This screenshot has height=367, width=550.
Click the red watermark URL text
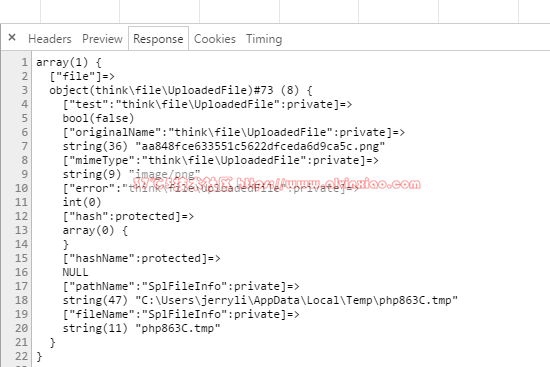[328, 183]
